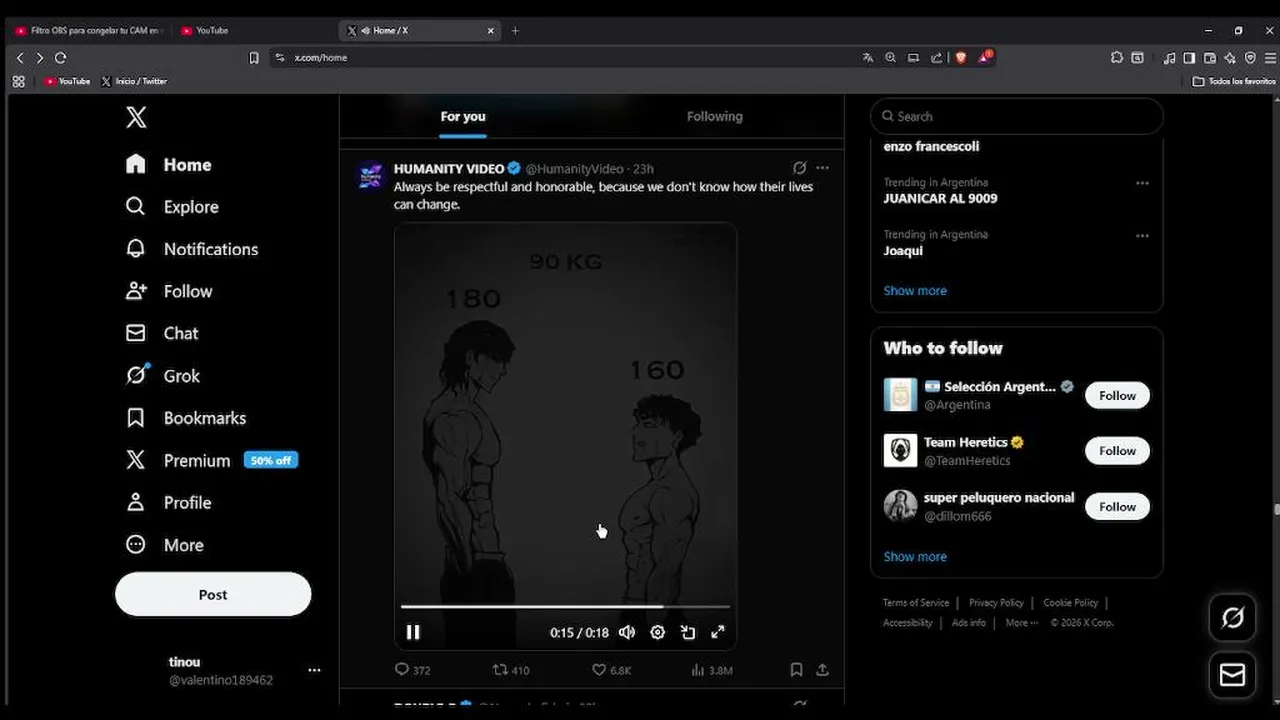This screenshot has height=720, width=1280.
Task: Open HUMANITY VIDEO profile avatar
Action: 371,176
